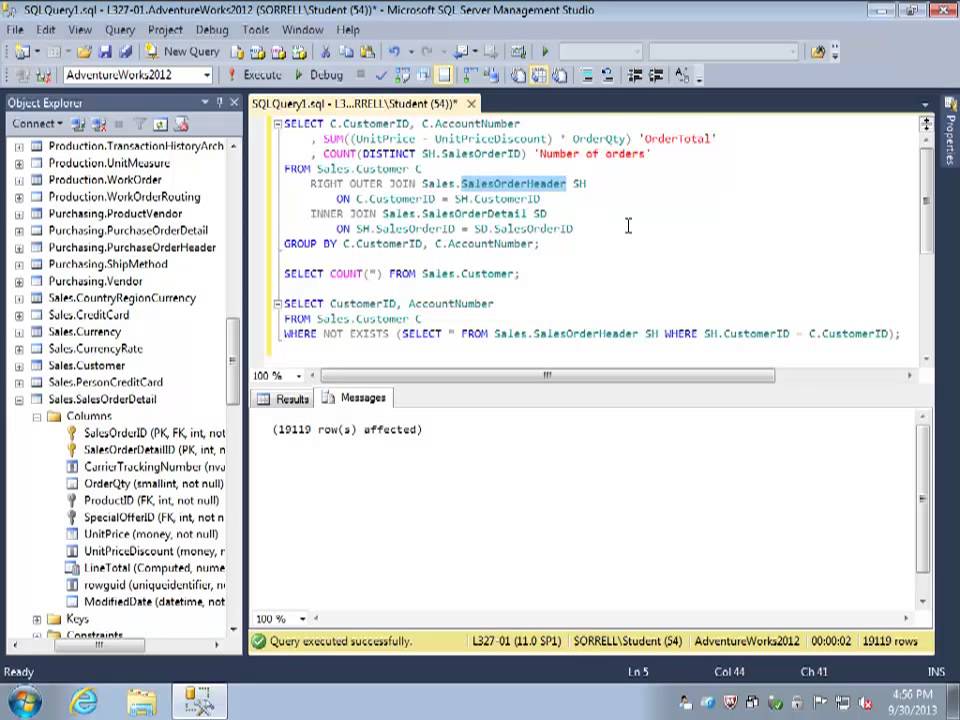
Task: Click the Debug button
Action: [319, 75]
